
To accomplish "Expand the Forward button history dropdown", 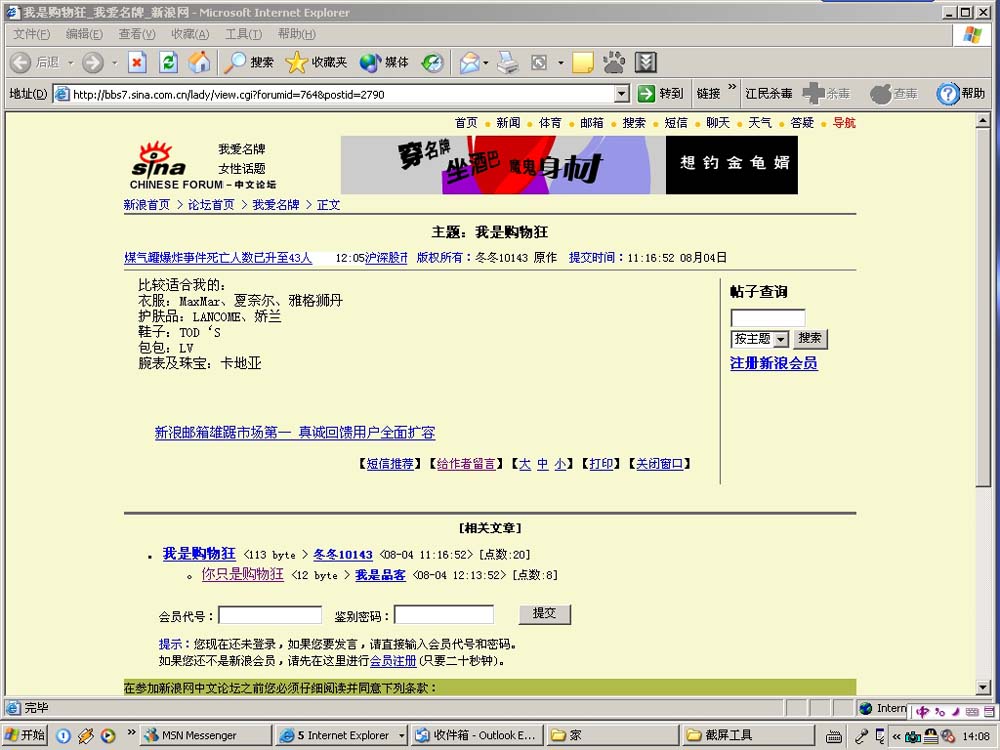I will click(115, 62).
